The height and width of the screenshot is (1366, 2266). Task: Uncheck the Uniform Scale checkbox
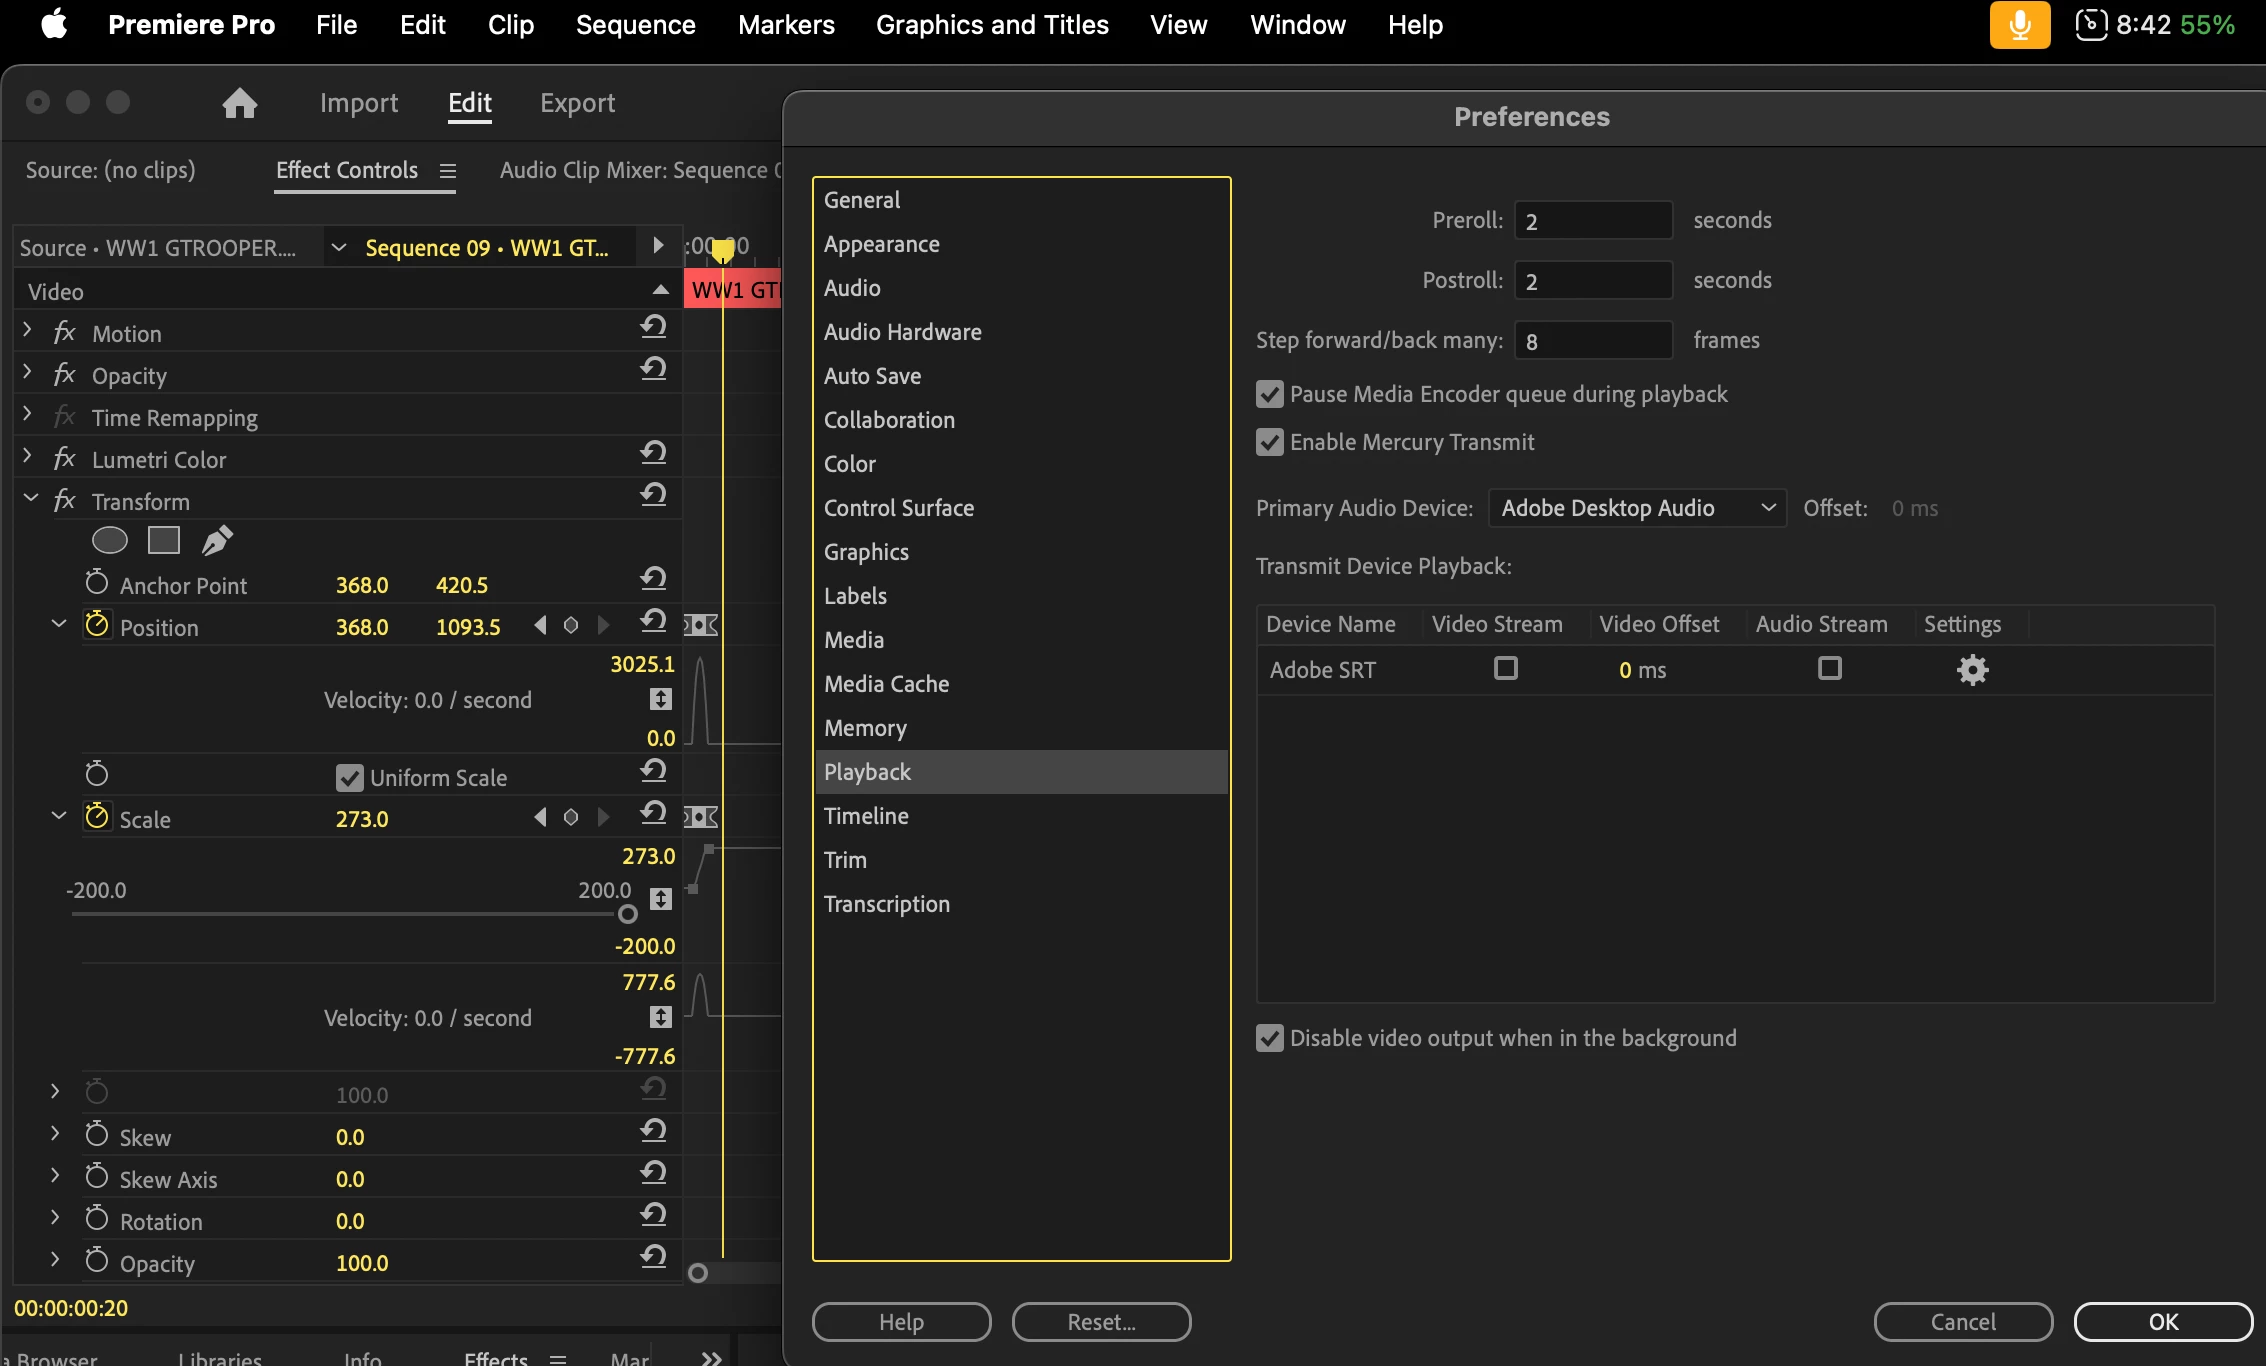[349, 778]
